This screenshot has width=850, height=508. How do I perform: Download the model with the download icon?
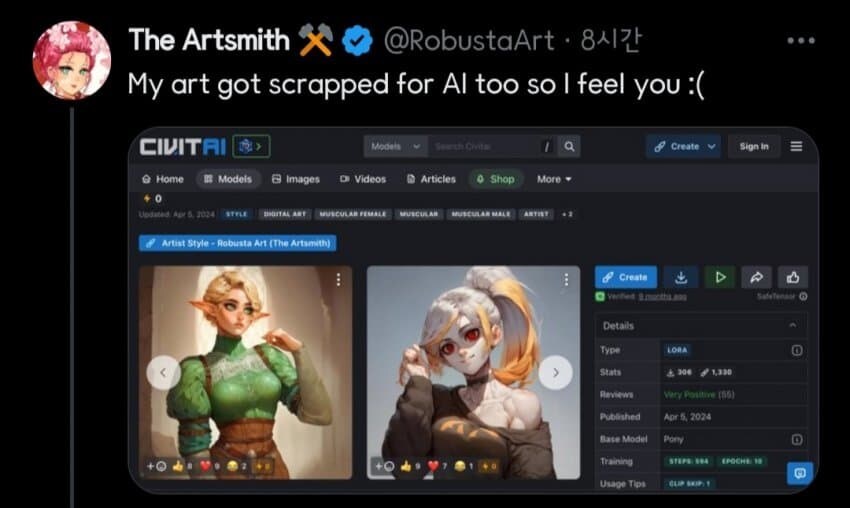pyautogui.click(x=681, y=277)
